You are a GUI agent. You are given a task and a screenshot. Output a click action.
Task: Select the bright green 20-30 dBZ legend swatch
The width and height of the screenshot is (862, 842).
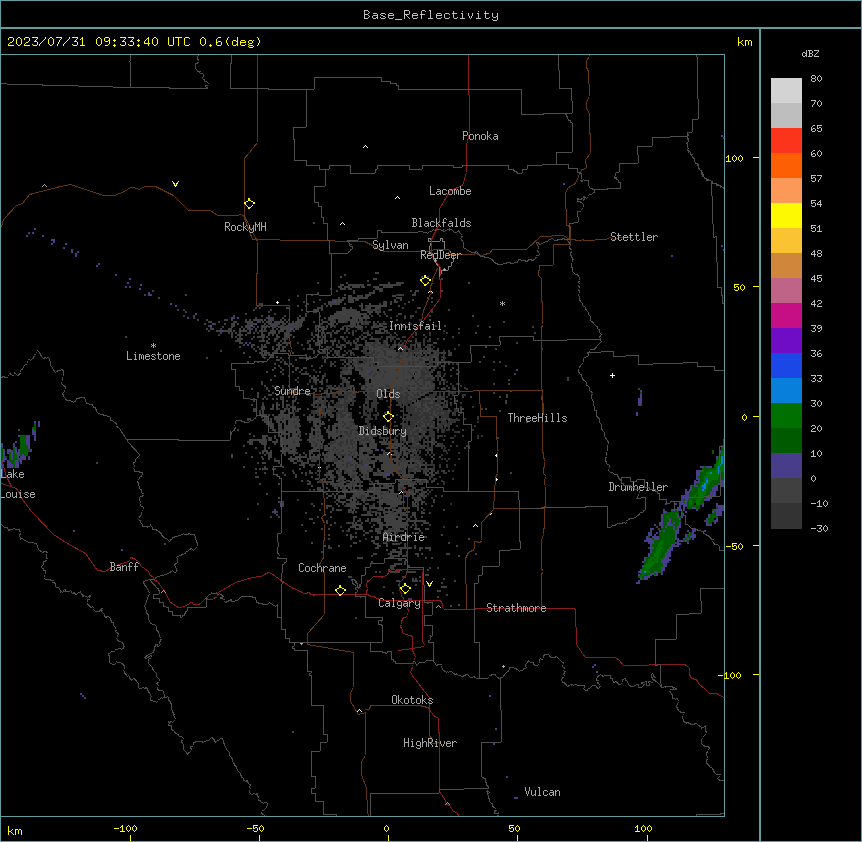pos(786,416)
